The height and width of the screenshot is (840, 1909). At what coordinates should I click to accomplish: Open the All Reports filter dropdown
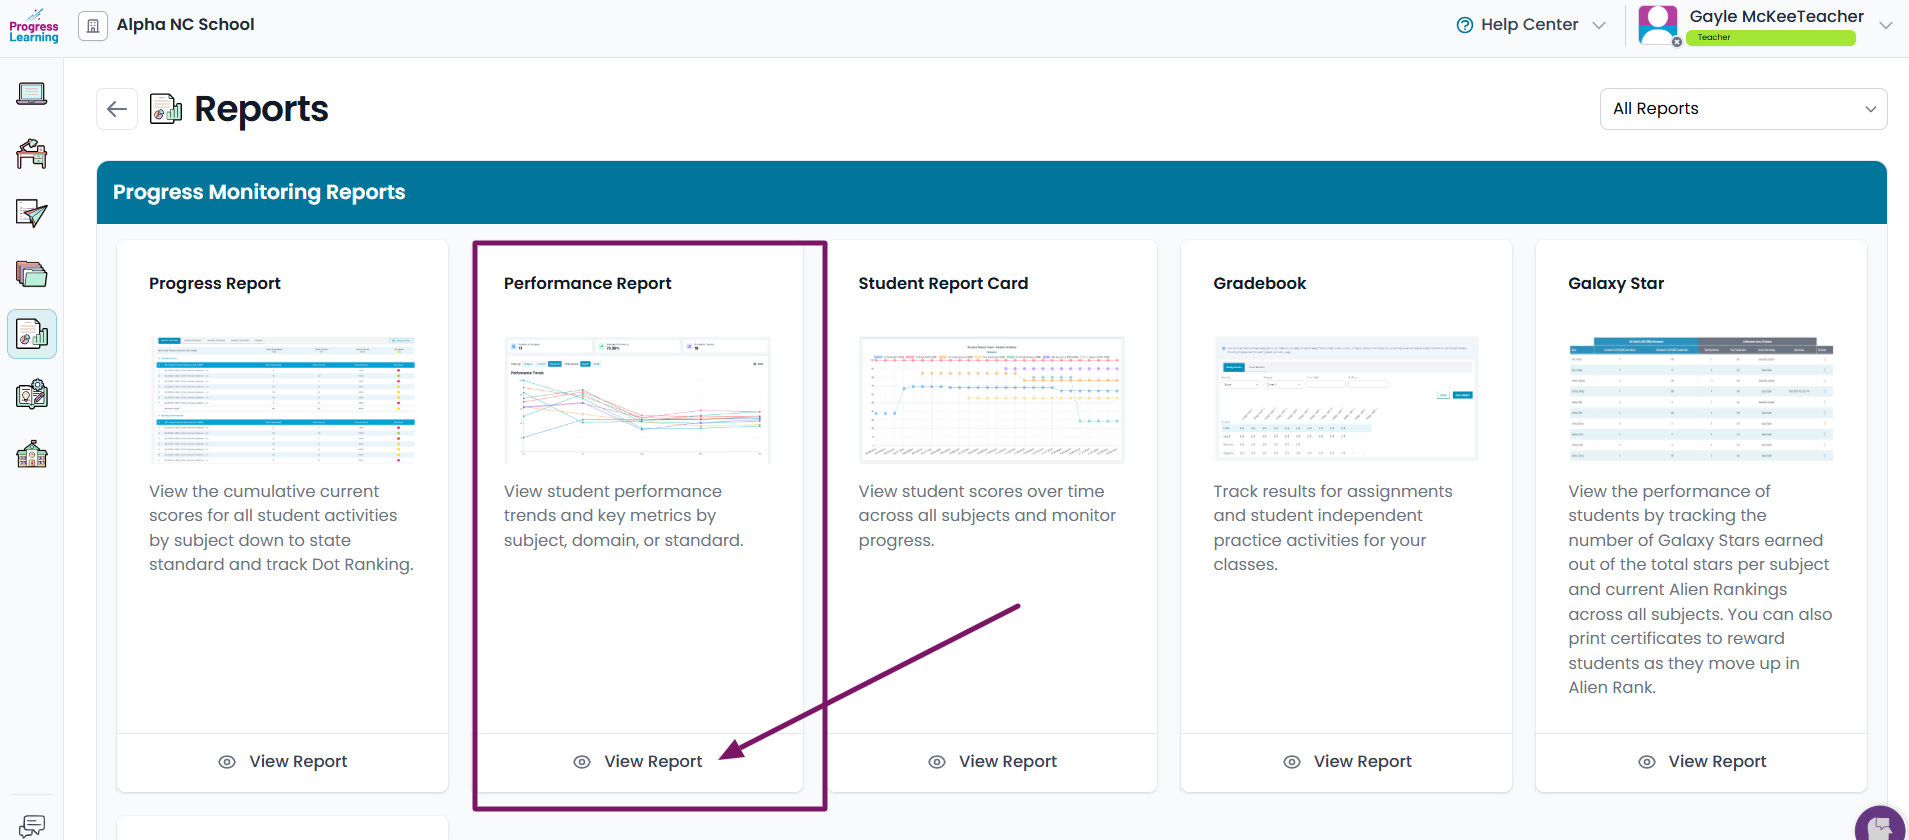(1743, 109)
